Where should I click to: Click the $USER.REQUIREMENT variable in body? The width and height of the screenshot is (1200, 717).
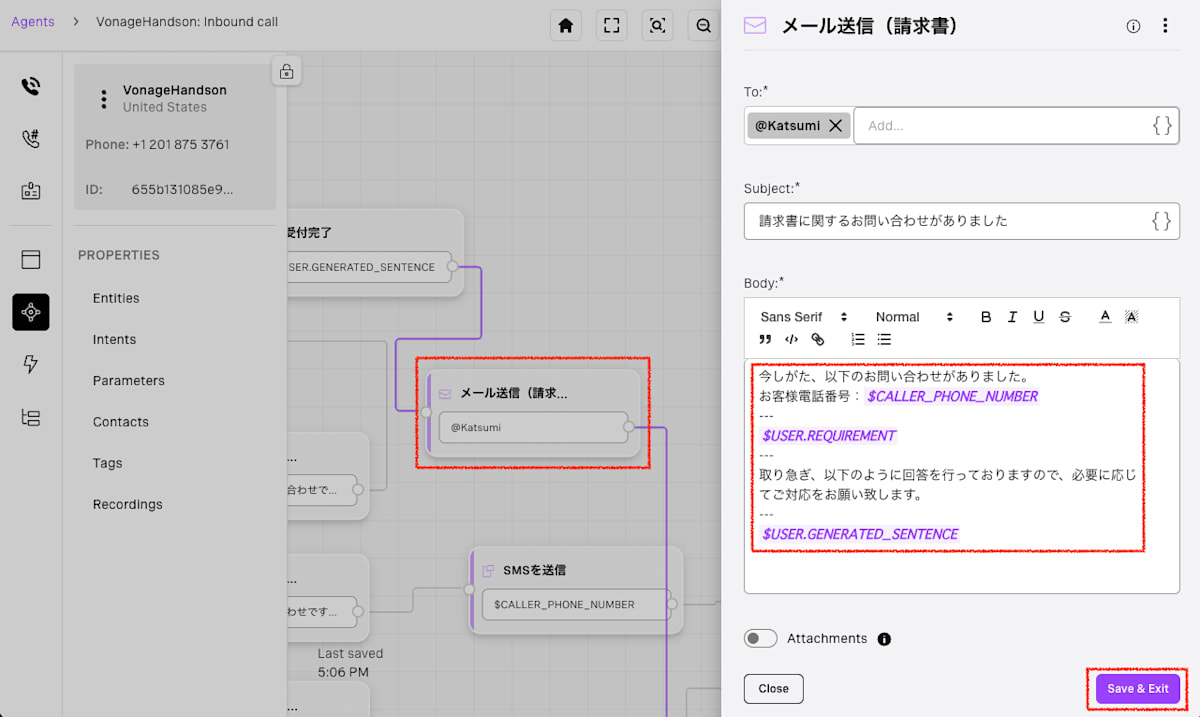click(x=828, y=436)
